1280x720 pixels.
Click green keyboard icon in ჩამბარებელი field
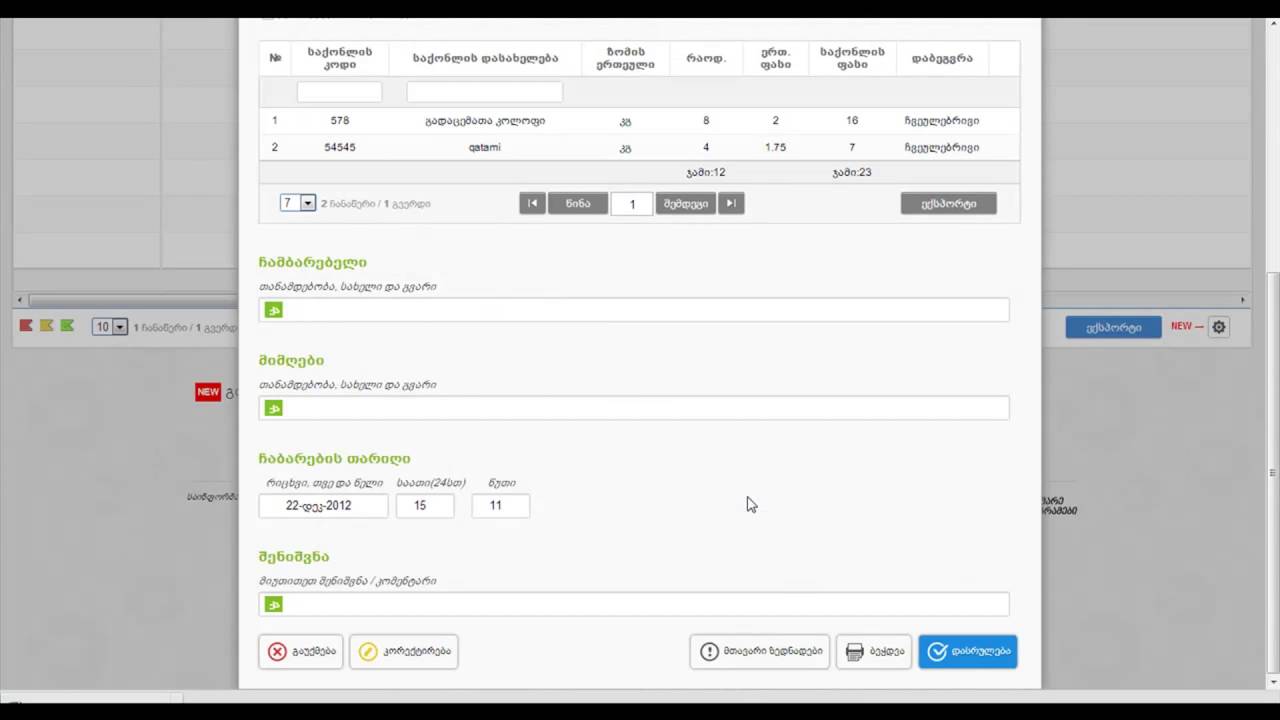pos(273,310)
